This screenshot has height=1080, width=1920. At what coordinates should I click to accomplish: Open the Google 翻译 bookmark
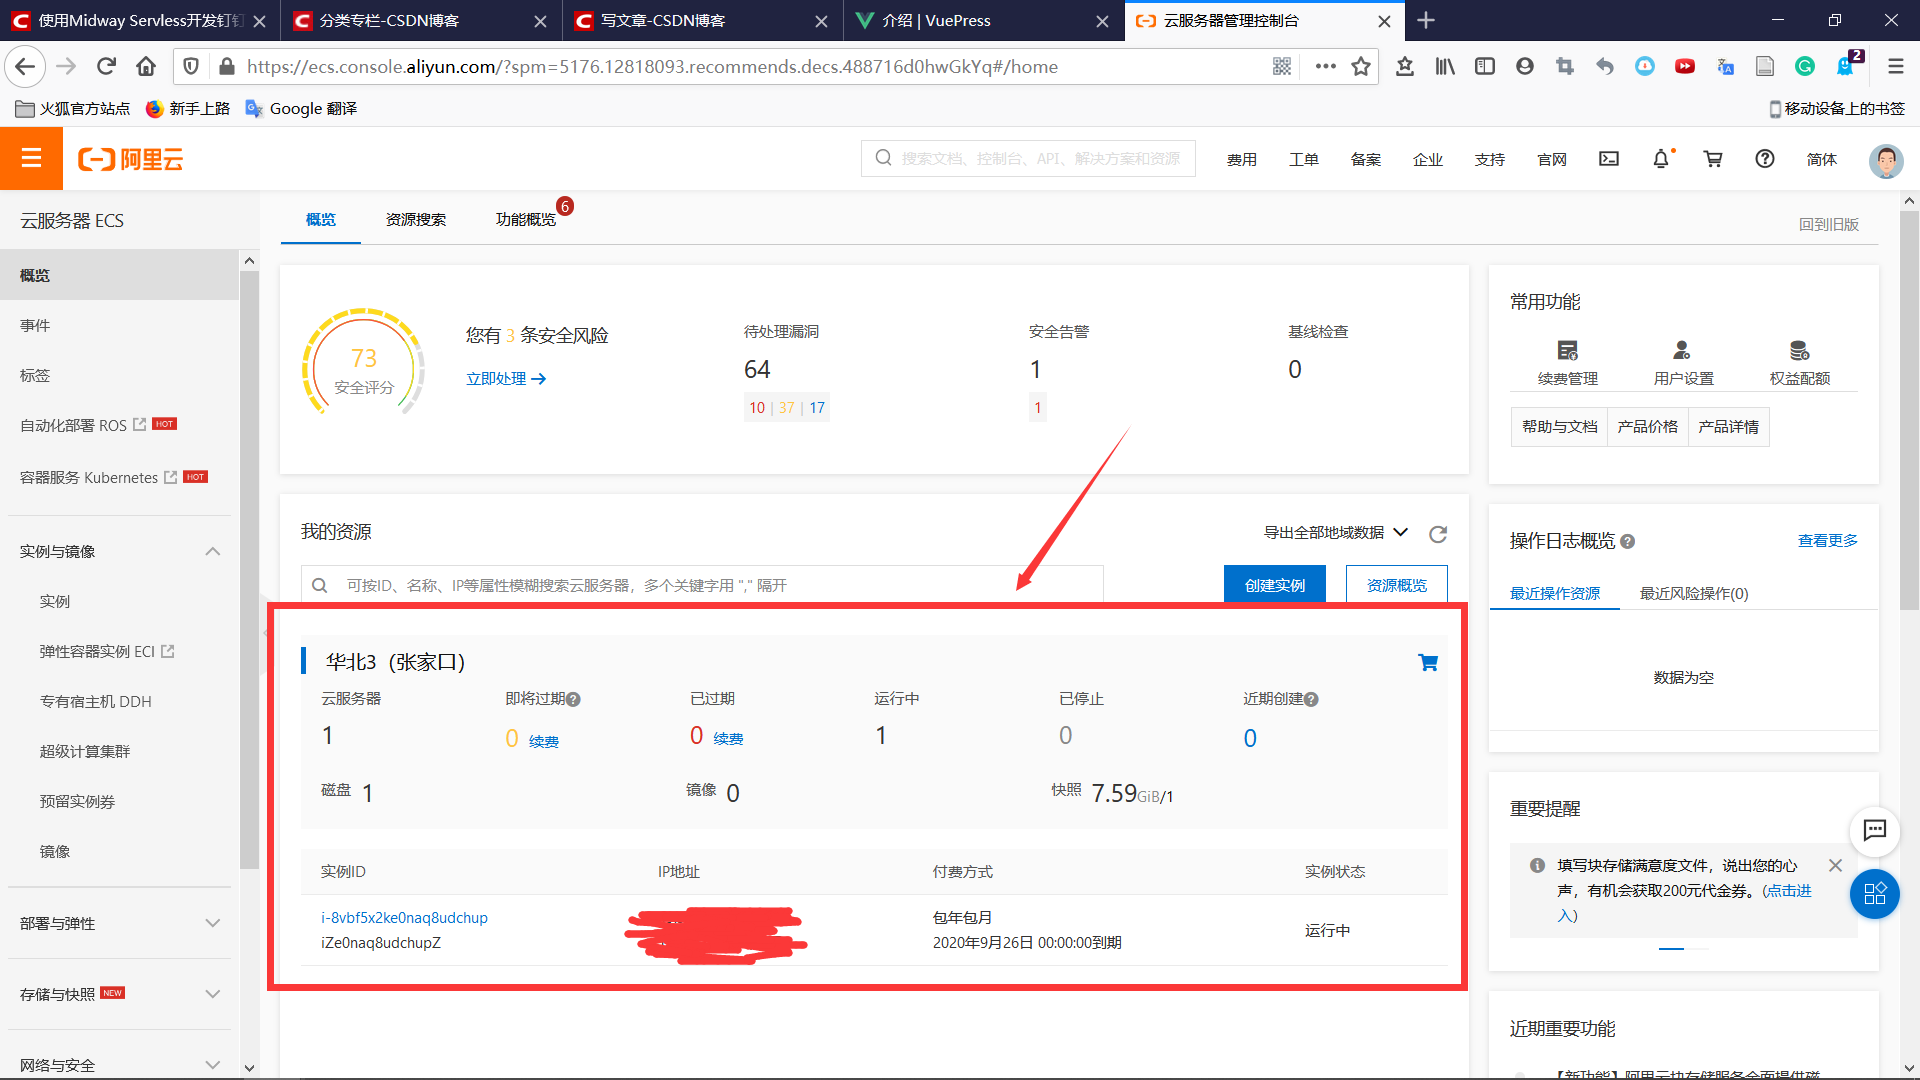301,108
